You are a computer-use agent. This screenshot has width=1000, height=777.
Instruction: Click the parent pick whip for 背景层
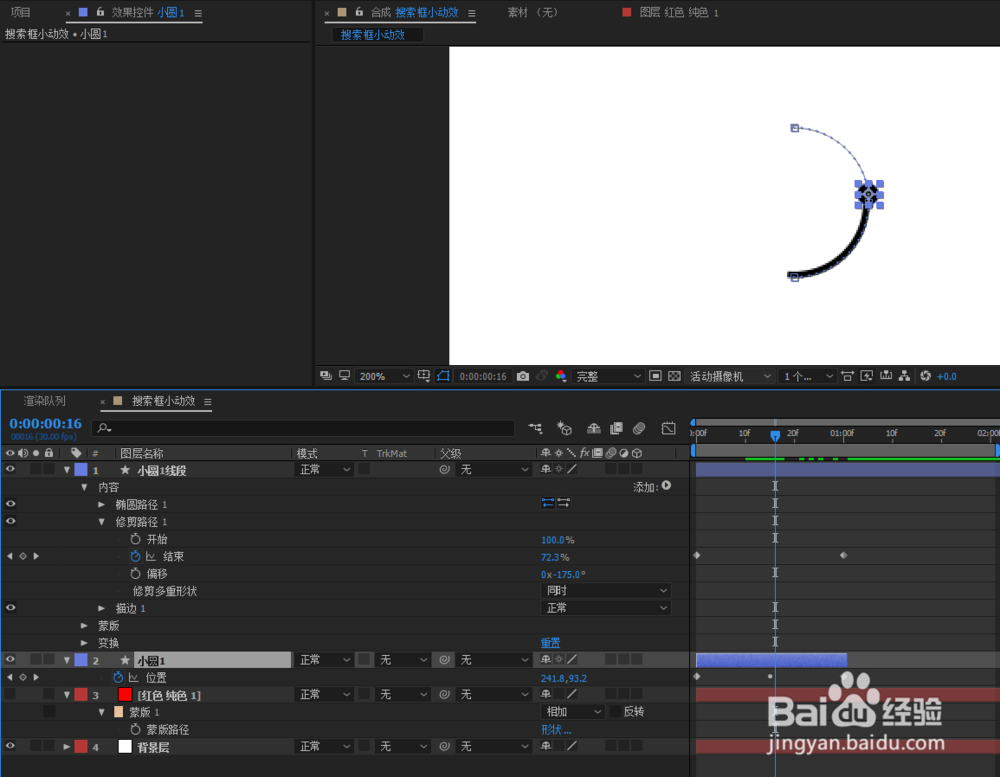445,746
